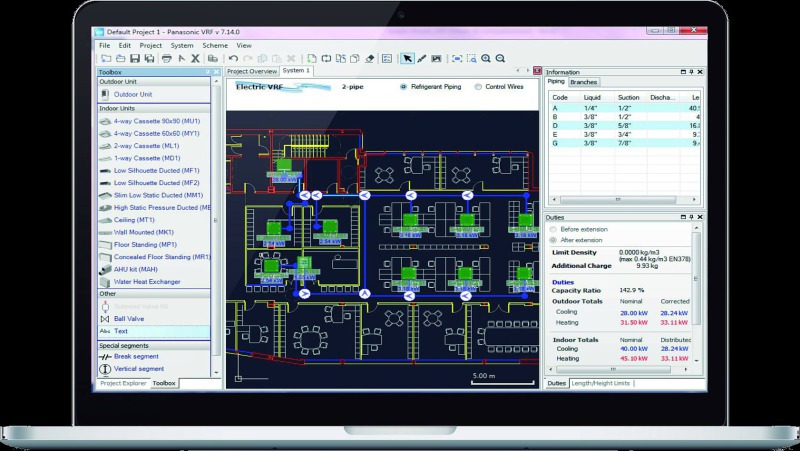Select the Before extension radio button
800x451 pixels.
553,230
